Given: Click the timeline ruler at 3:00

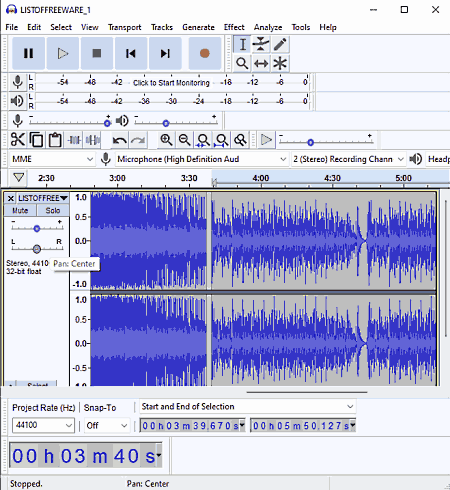Looking at the screenshot, I should pyautogui.click(x=117, y=178).
